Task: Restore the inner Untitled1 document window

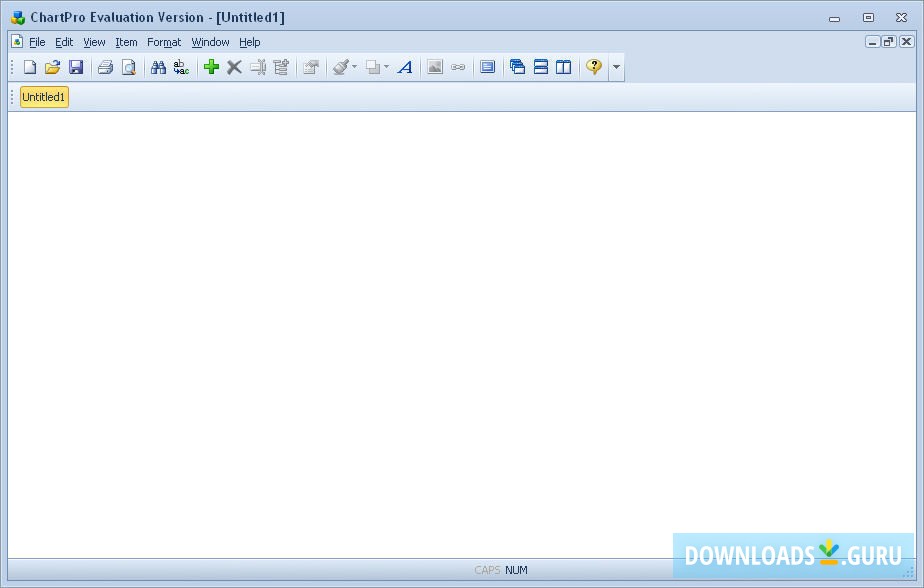Action: [x=889, y=42]
